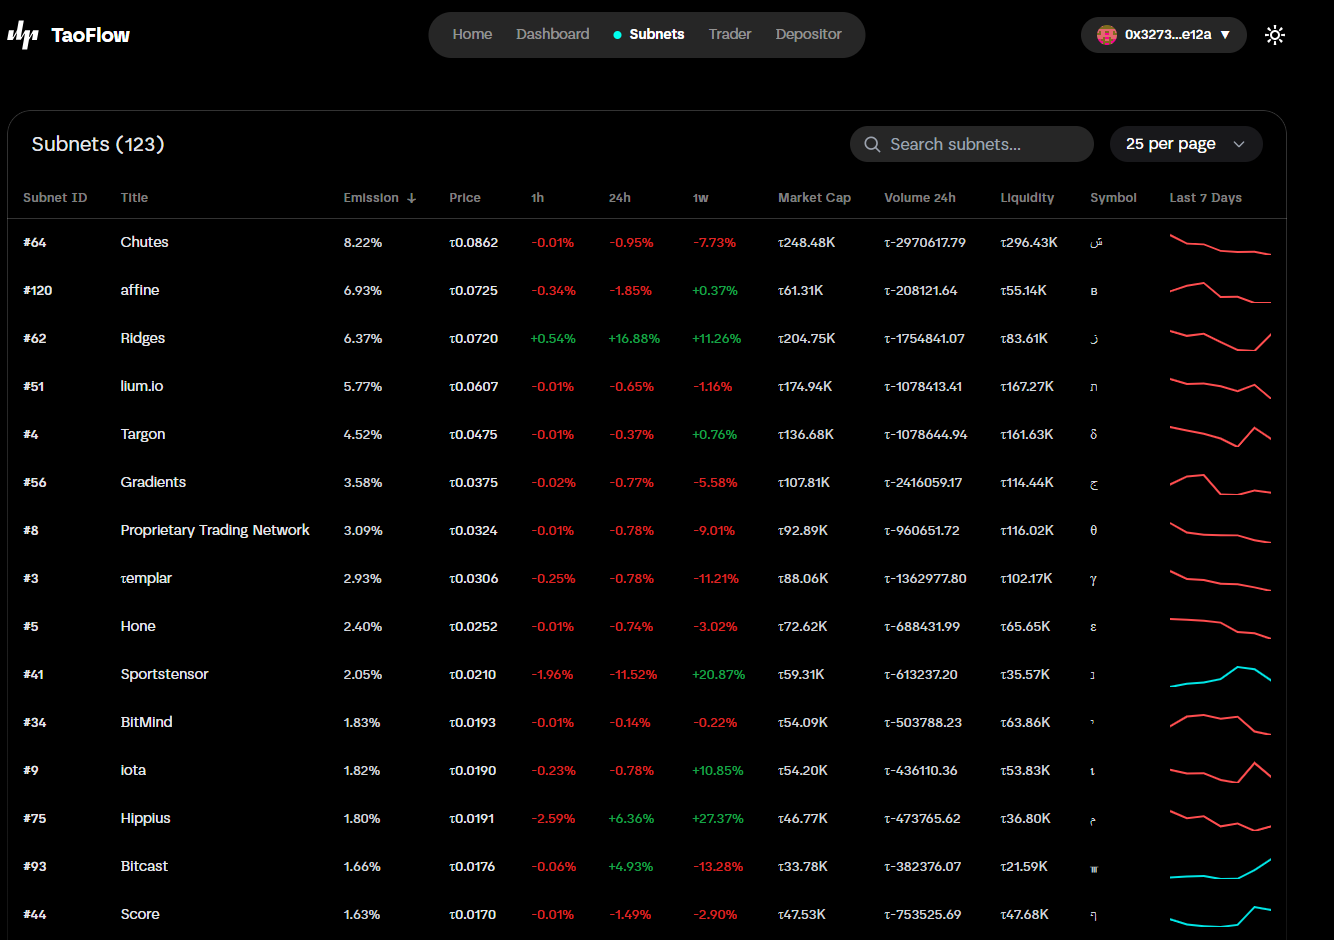Sort table by Volume 24h column
Image resolution: width=1334 pixels, height=940 pixels.
(x=919, y=198)
